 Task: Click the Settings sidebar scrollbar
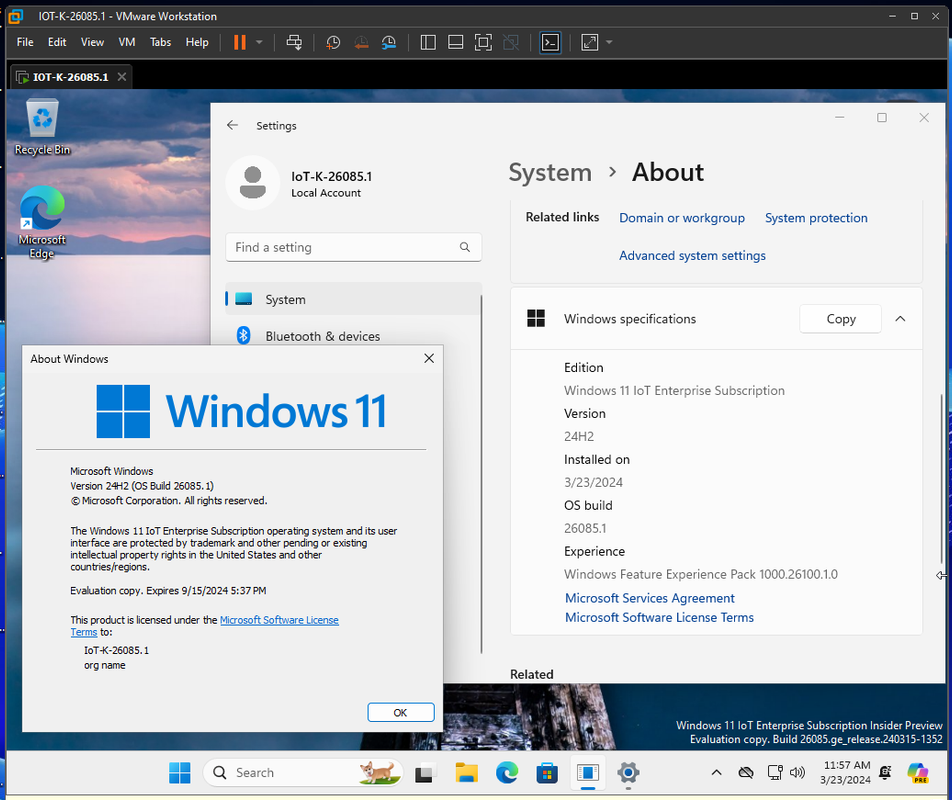click(481, 473)
